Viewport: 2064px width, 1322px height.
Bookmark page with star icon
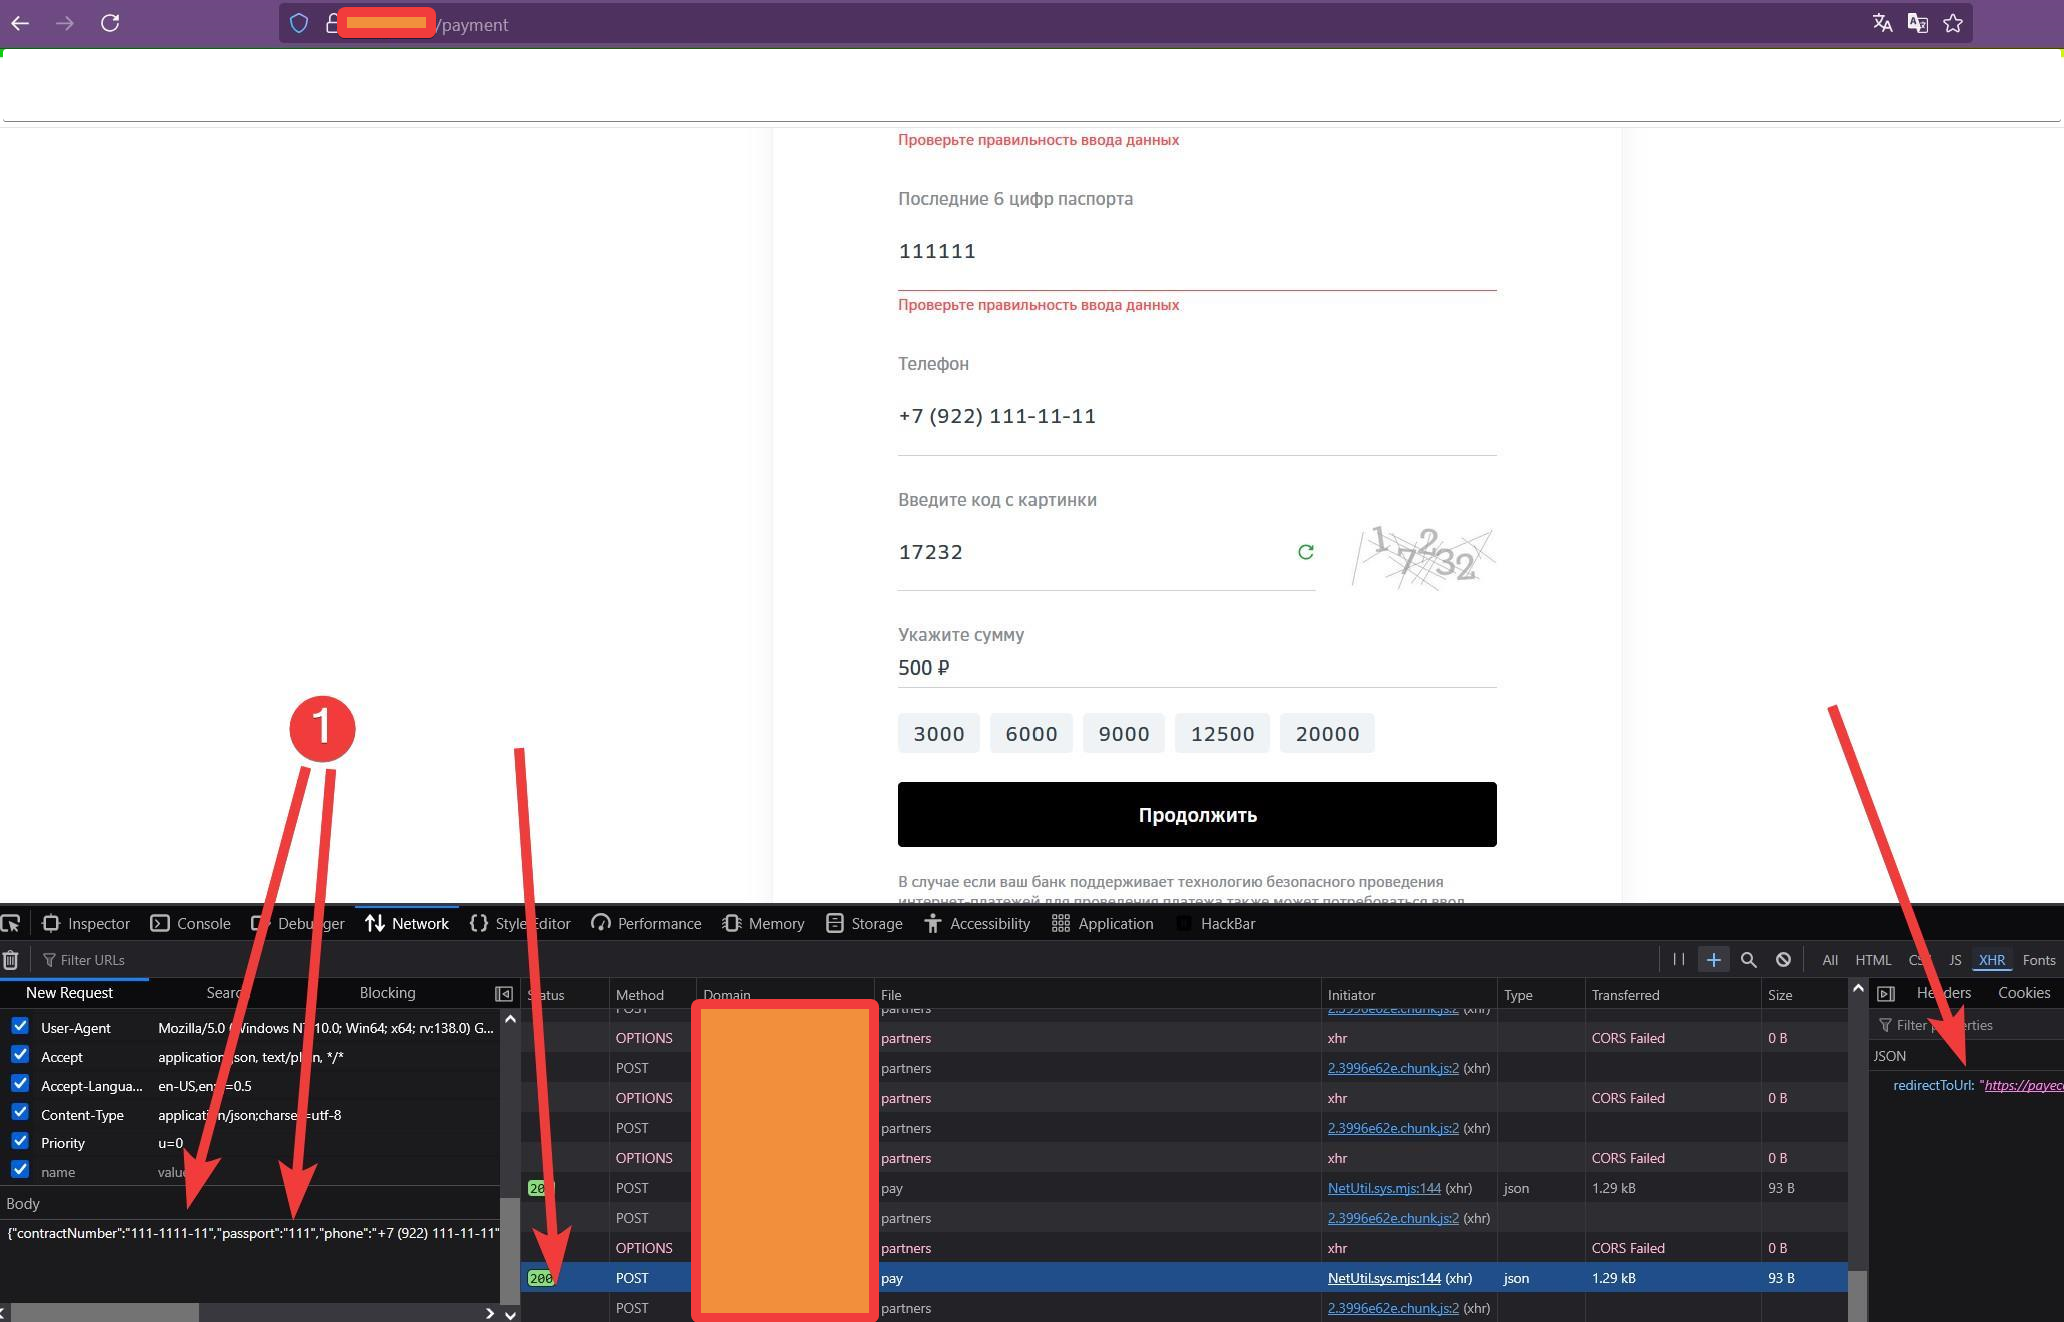click(1952, 24)
